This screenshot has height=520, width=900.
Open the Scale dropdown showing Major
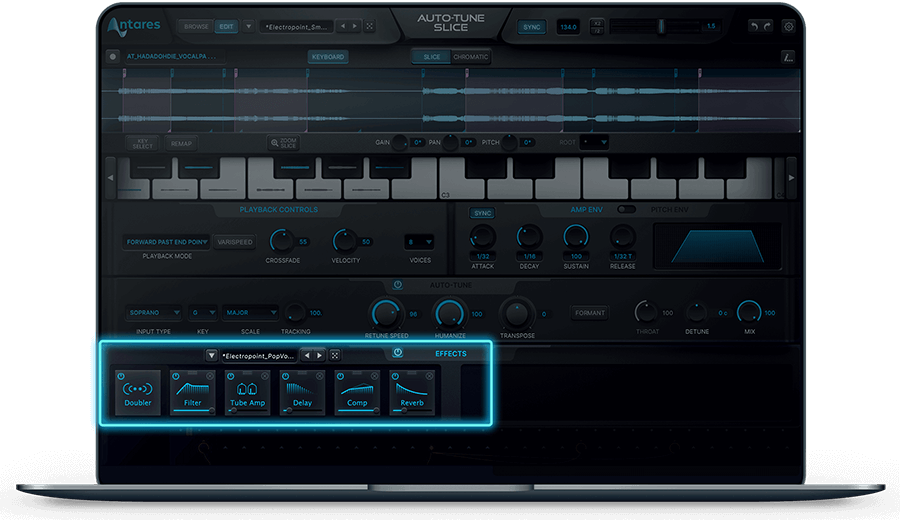pyautogui.click(x=250, y=313)
